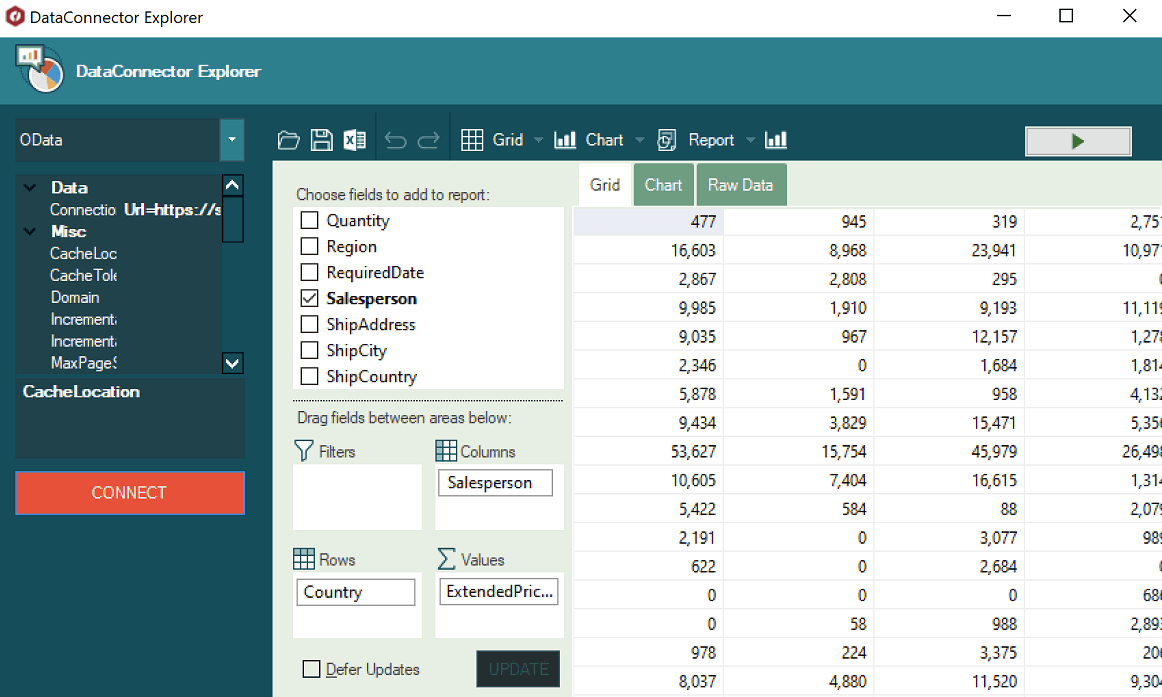Click the Report toolbar icon
This screenshot has width=1162, height=697.
666,140
